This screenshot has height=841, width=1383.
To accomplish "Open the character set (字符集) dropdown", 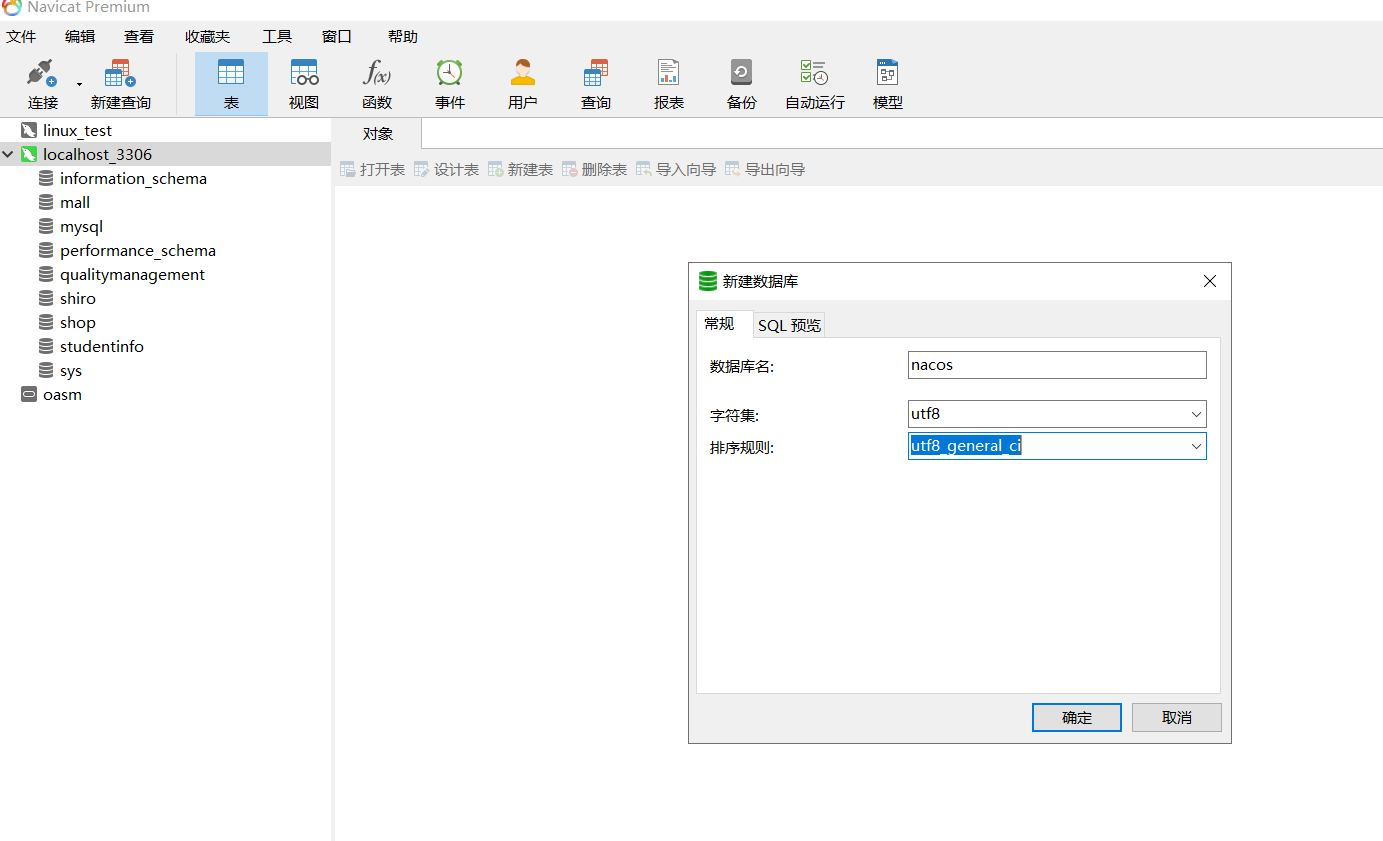I will point(1196,414).
